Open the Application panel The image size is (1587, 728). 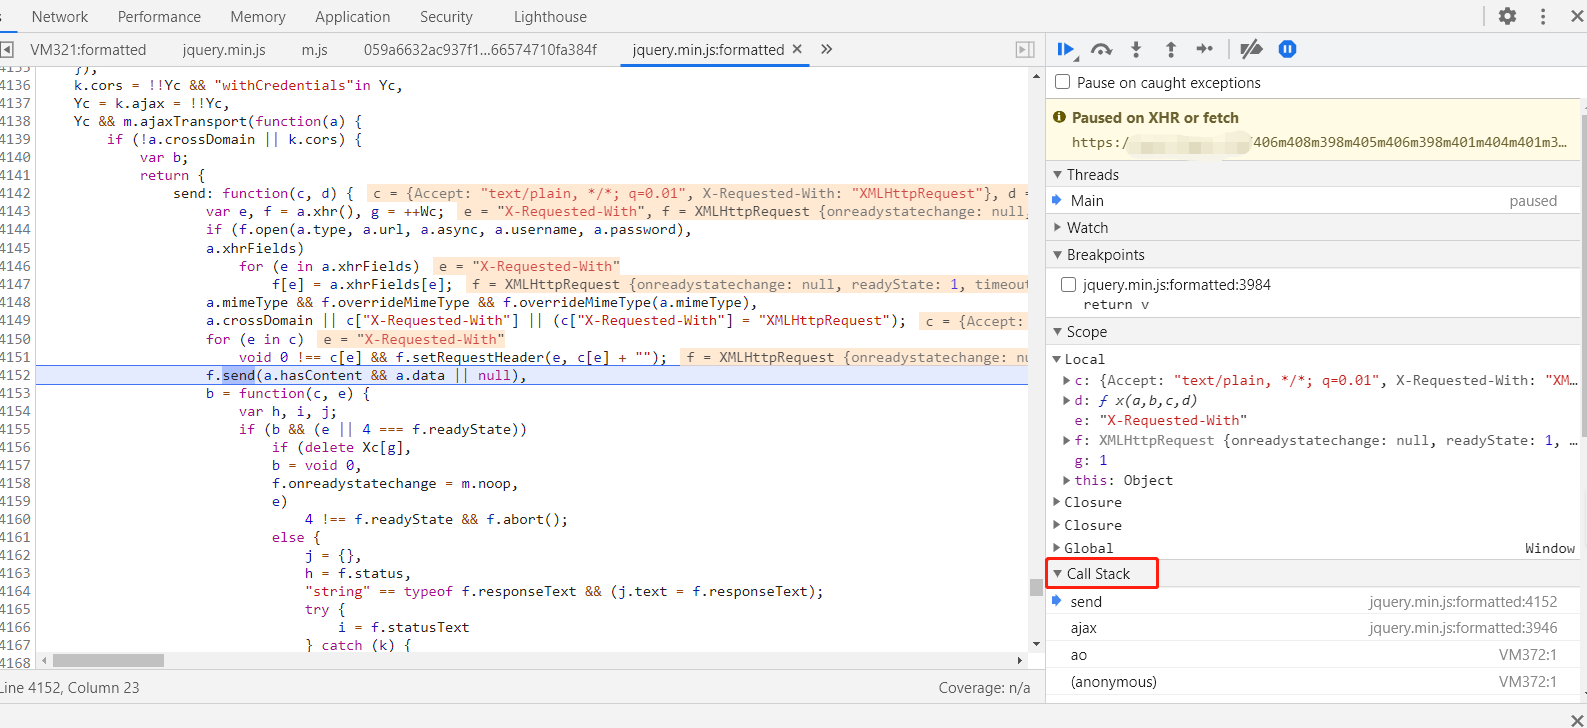coord(353,16)
